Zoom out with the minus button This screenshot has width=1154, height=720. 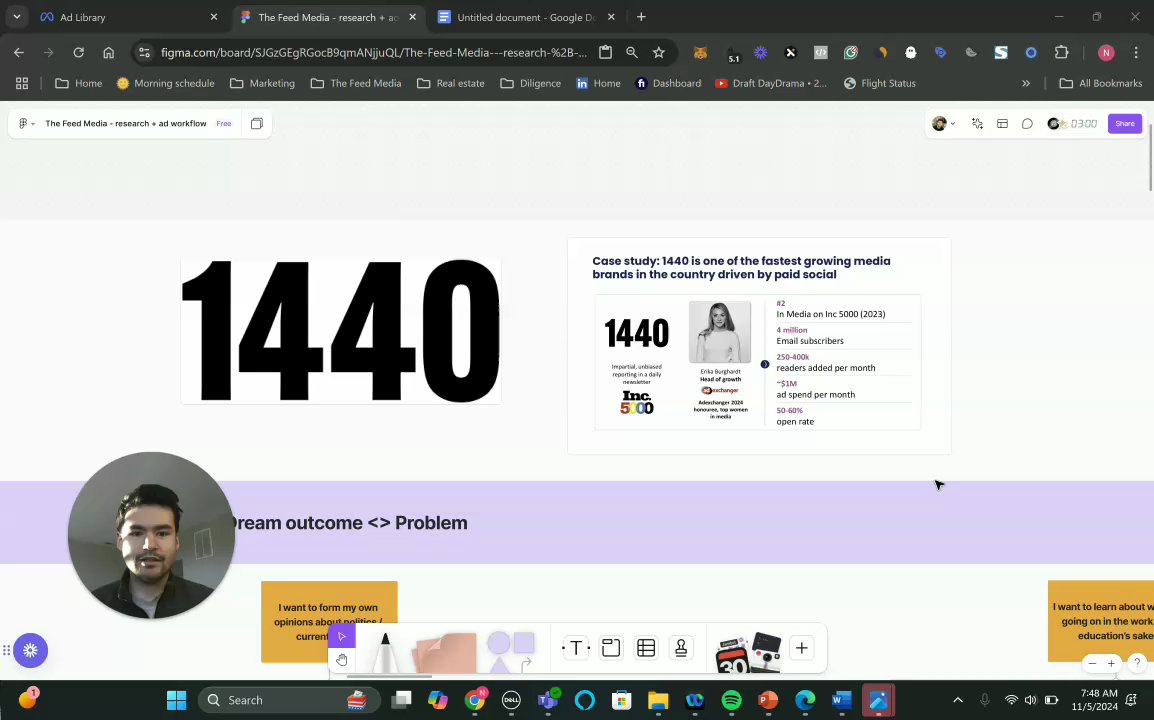click(x=1092, y=663)
